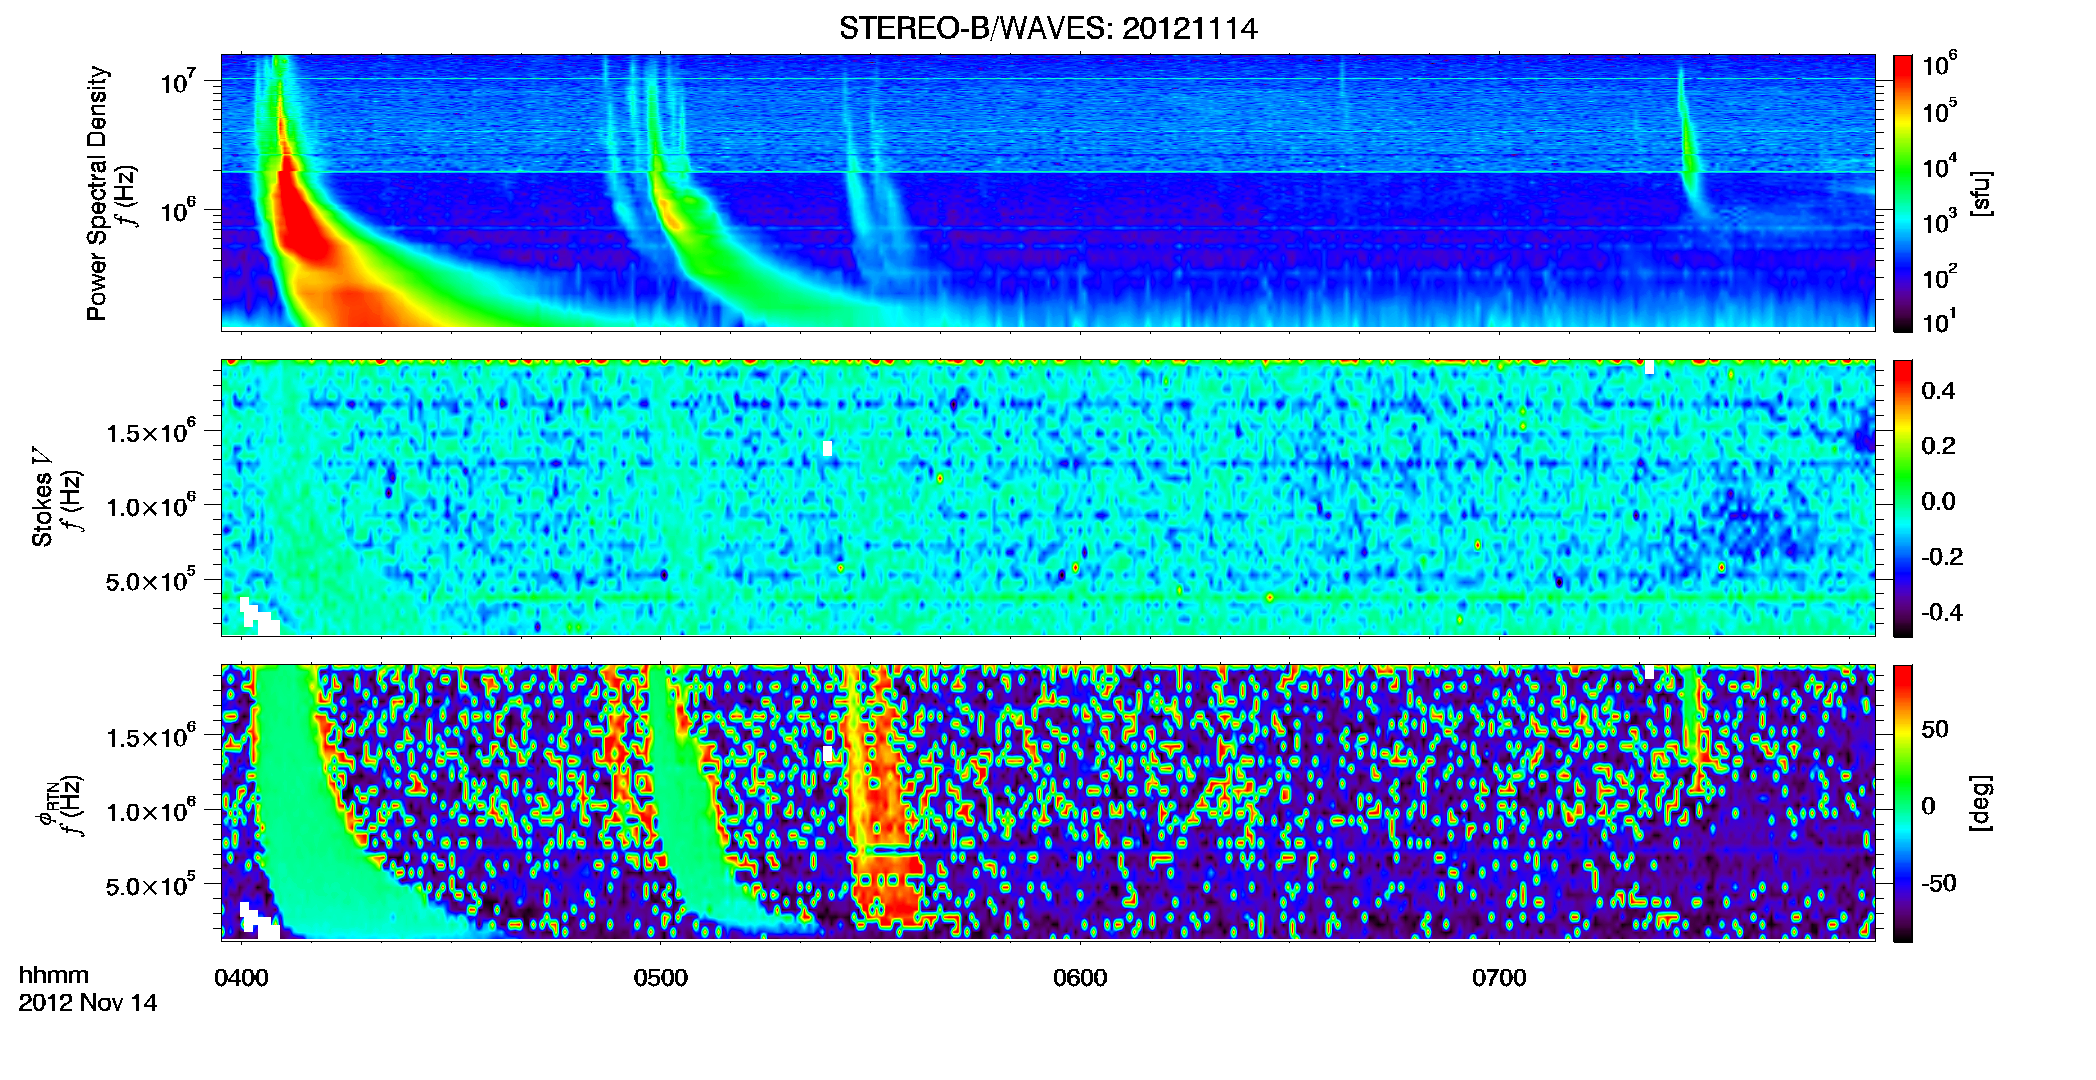The image size is (2096, 1080).
Task: Click the 0.4 value on Stokes colorbar
Action: [1938, 391]
